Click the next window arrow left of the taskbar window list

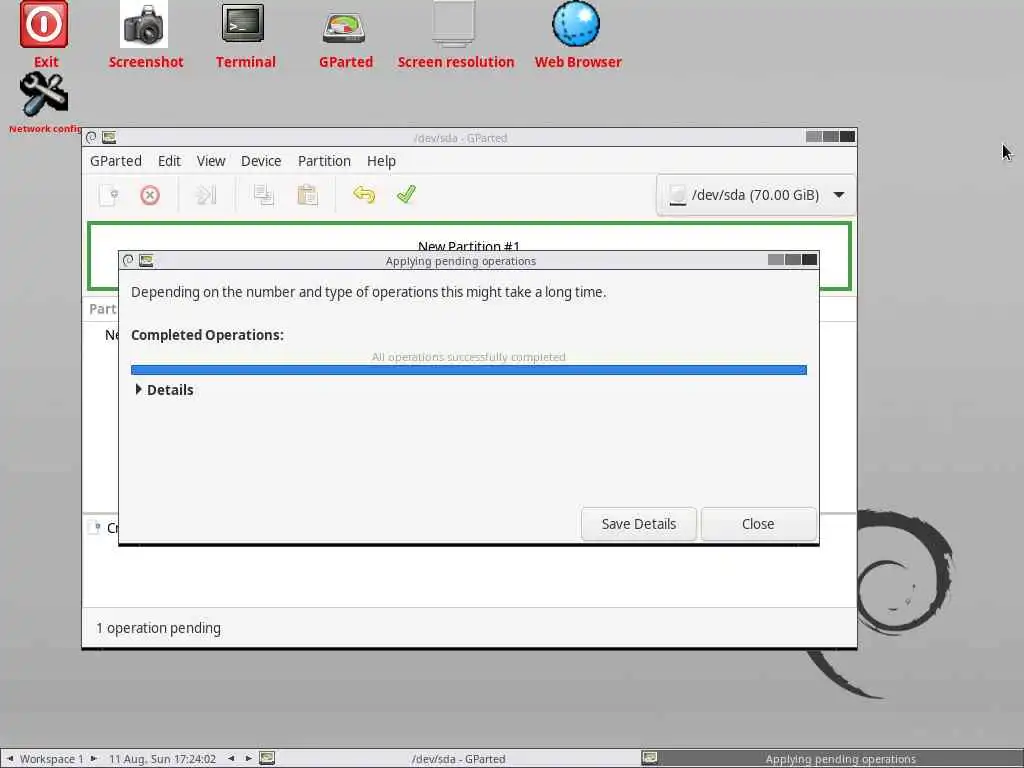click(248, 759)
